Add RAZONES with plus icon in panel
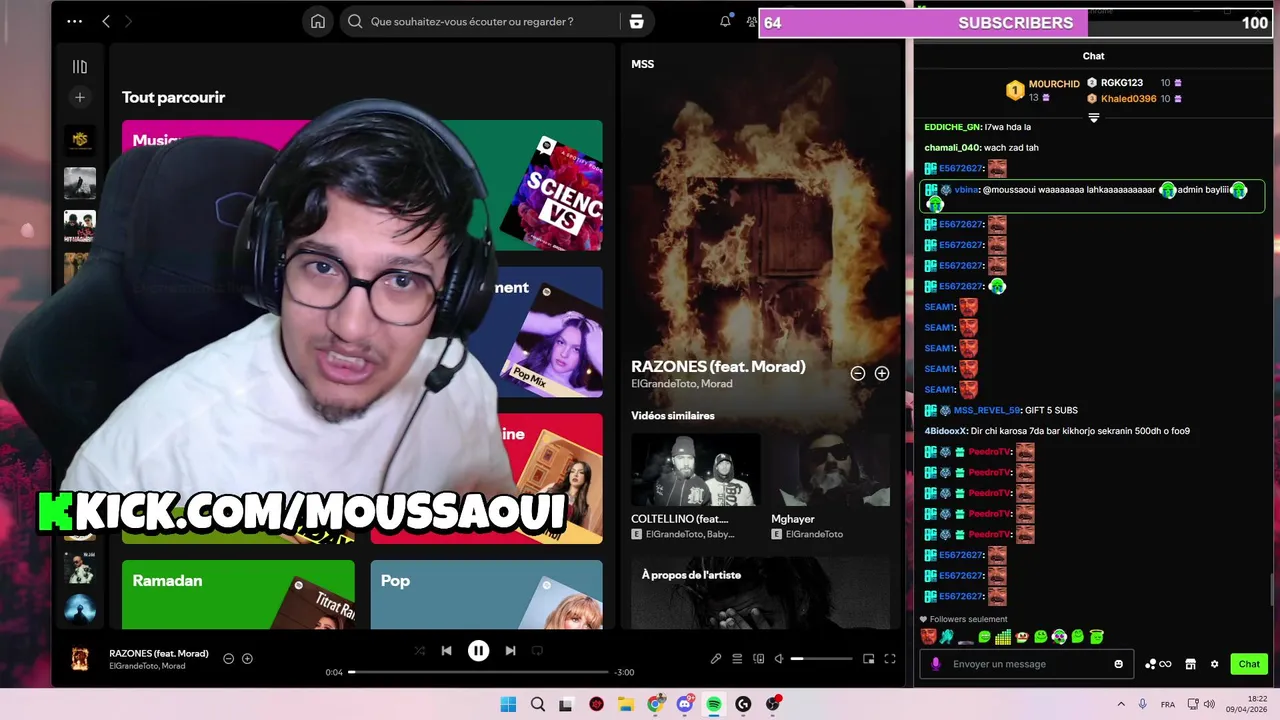This screenshot has width=1280, height=720. pos(882,373)
